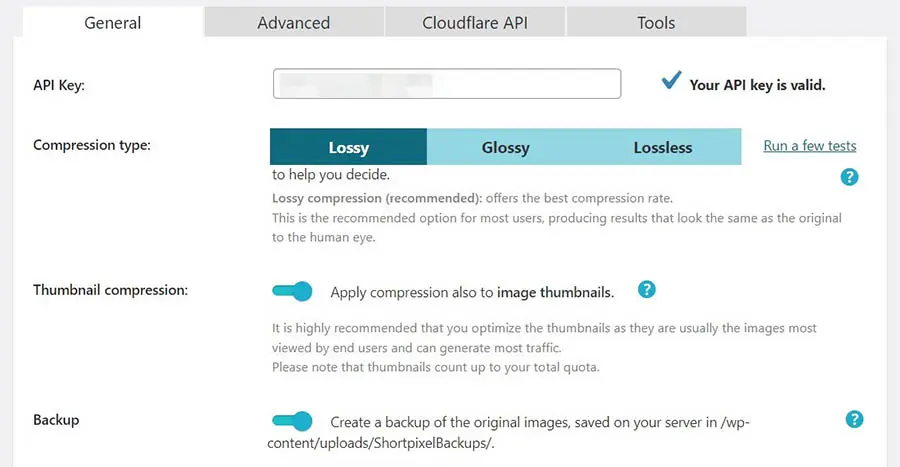Screen dimensions: 900x467
Task: Open the Advanced tab
Action: (x=293, y=22)
